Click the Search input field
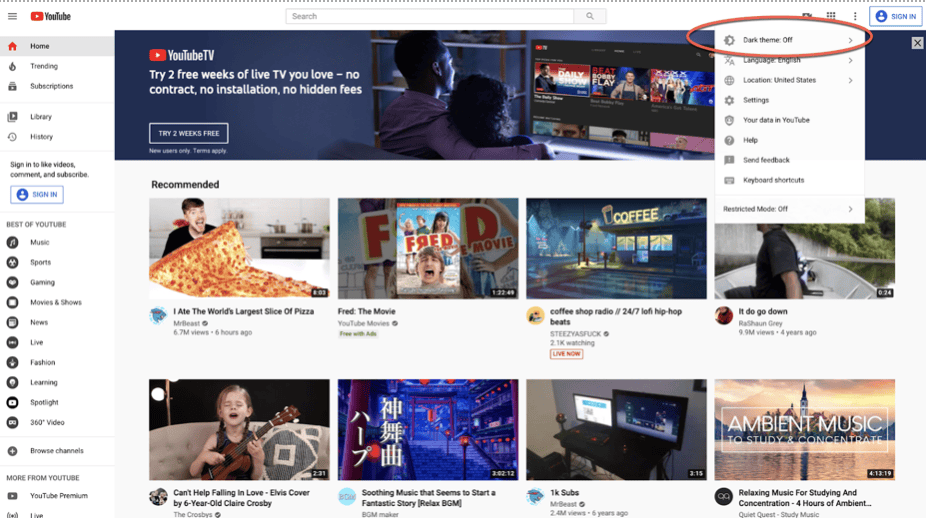This screenshot has height=522, width=926. 430,17
